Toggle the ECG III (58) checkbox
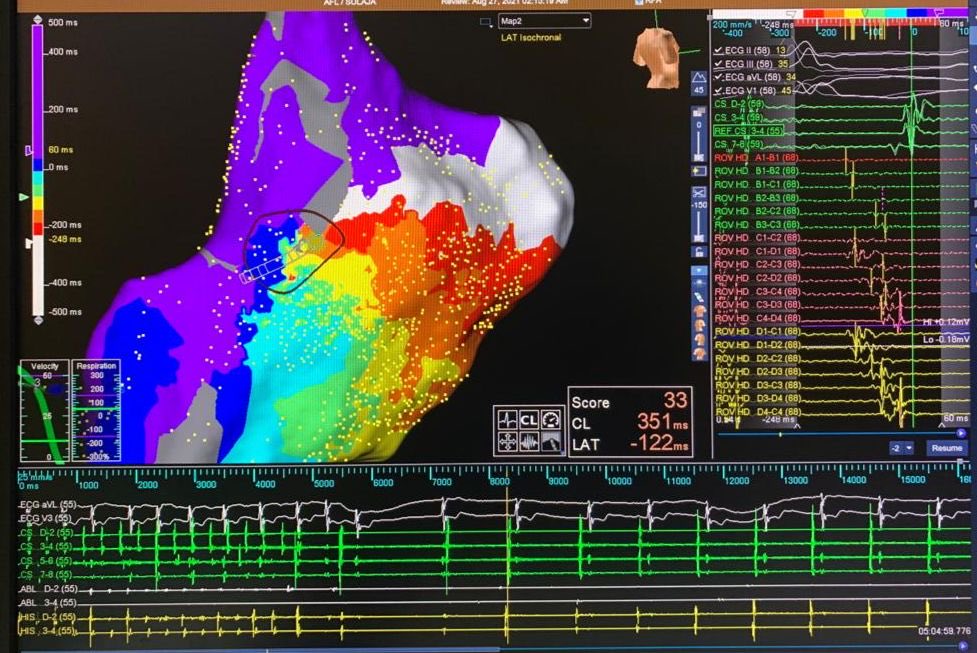 tap(718, 64)
